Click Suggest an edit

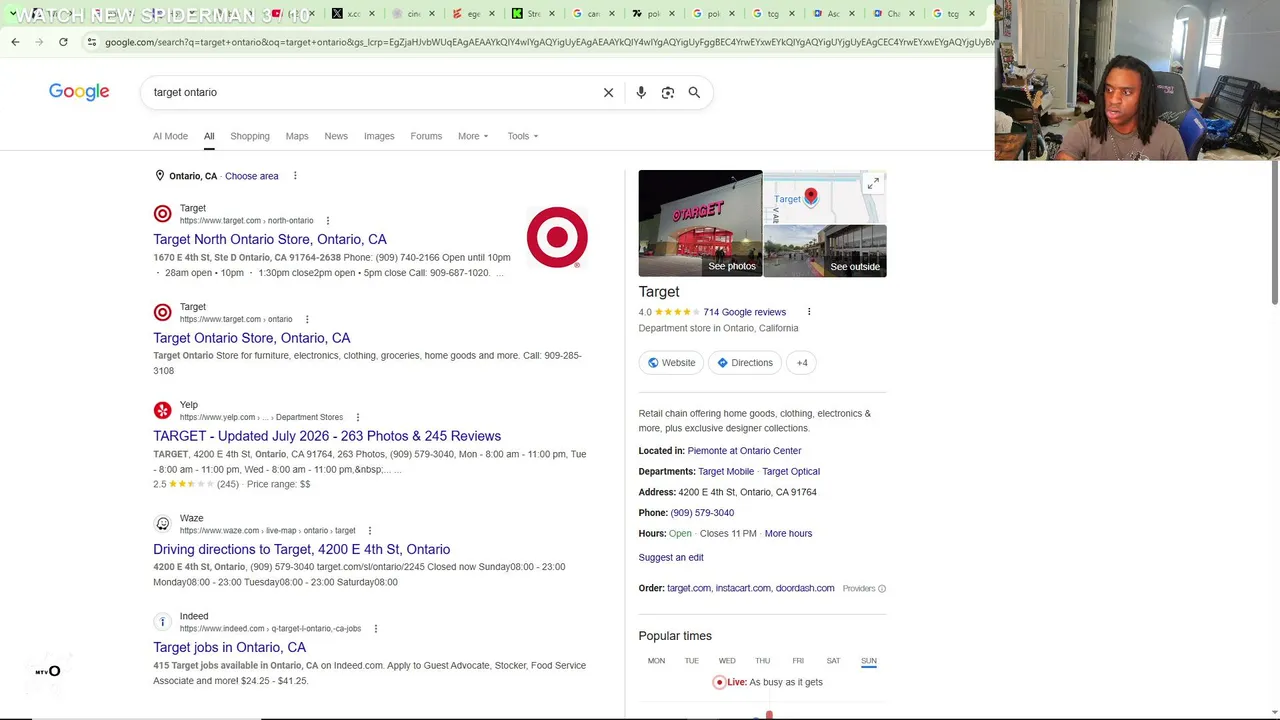tap(671, 558)
